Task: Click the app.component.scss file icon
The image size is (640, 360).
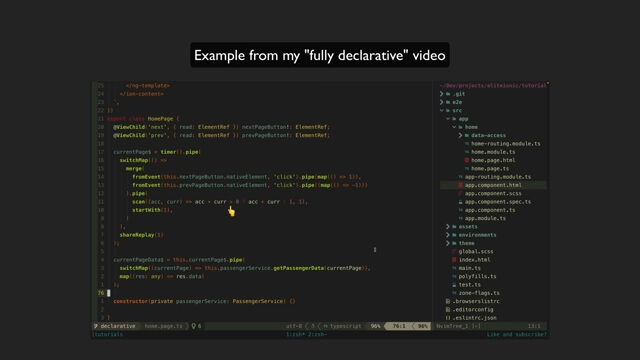Action: tap(460, 193)
